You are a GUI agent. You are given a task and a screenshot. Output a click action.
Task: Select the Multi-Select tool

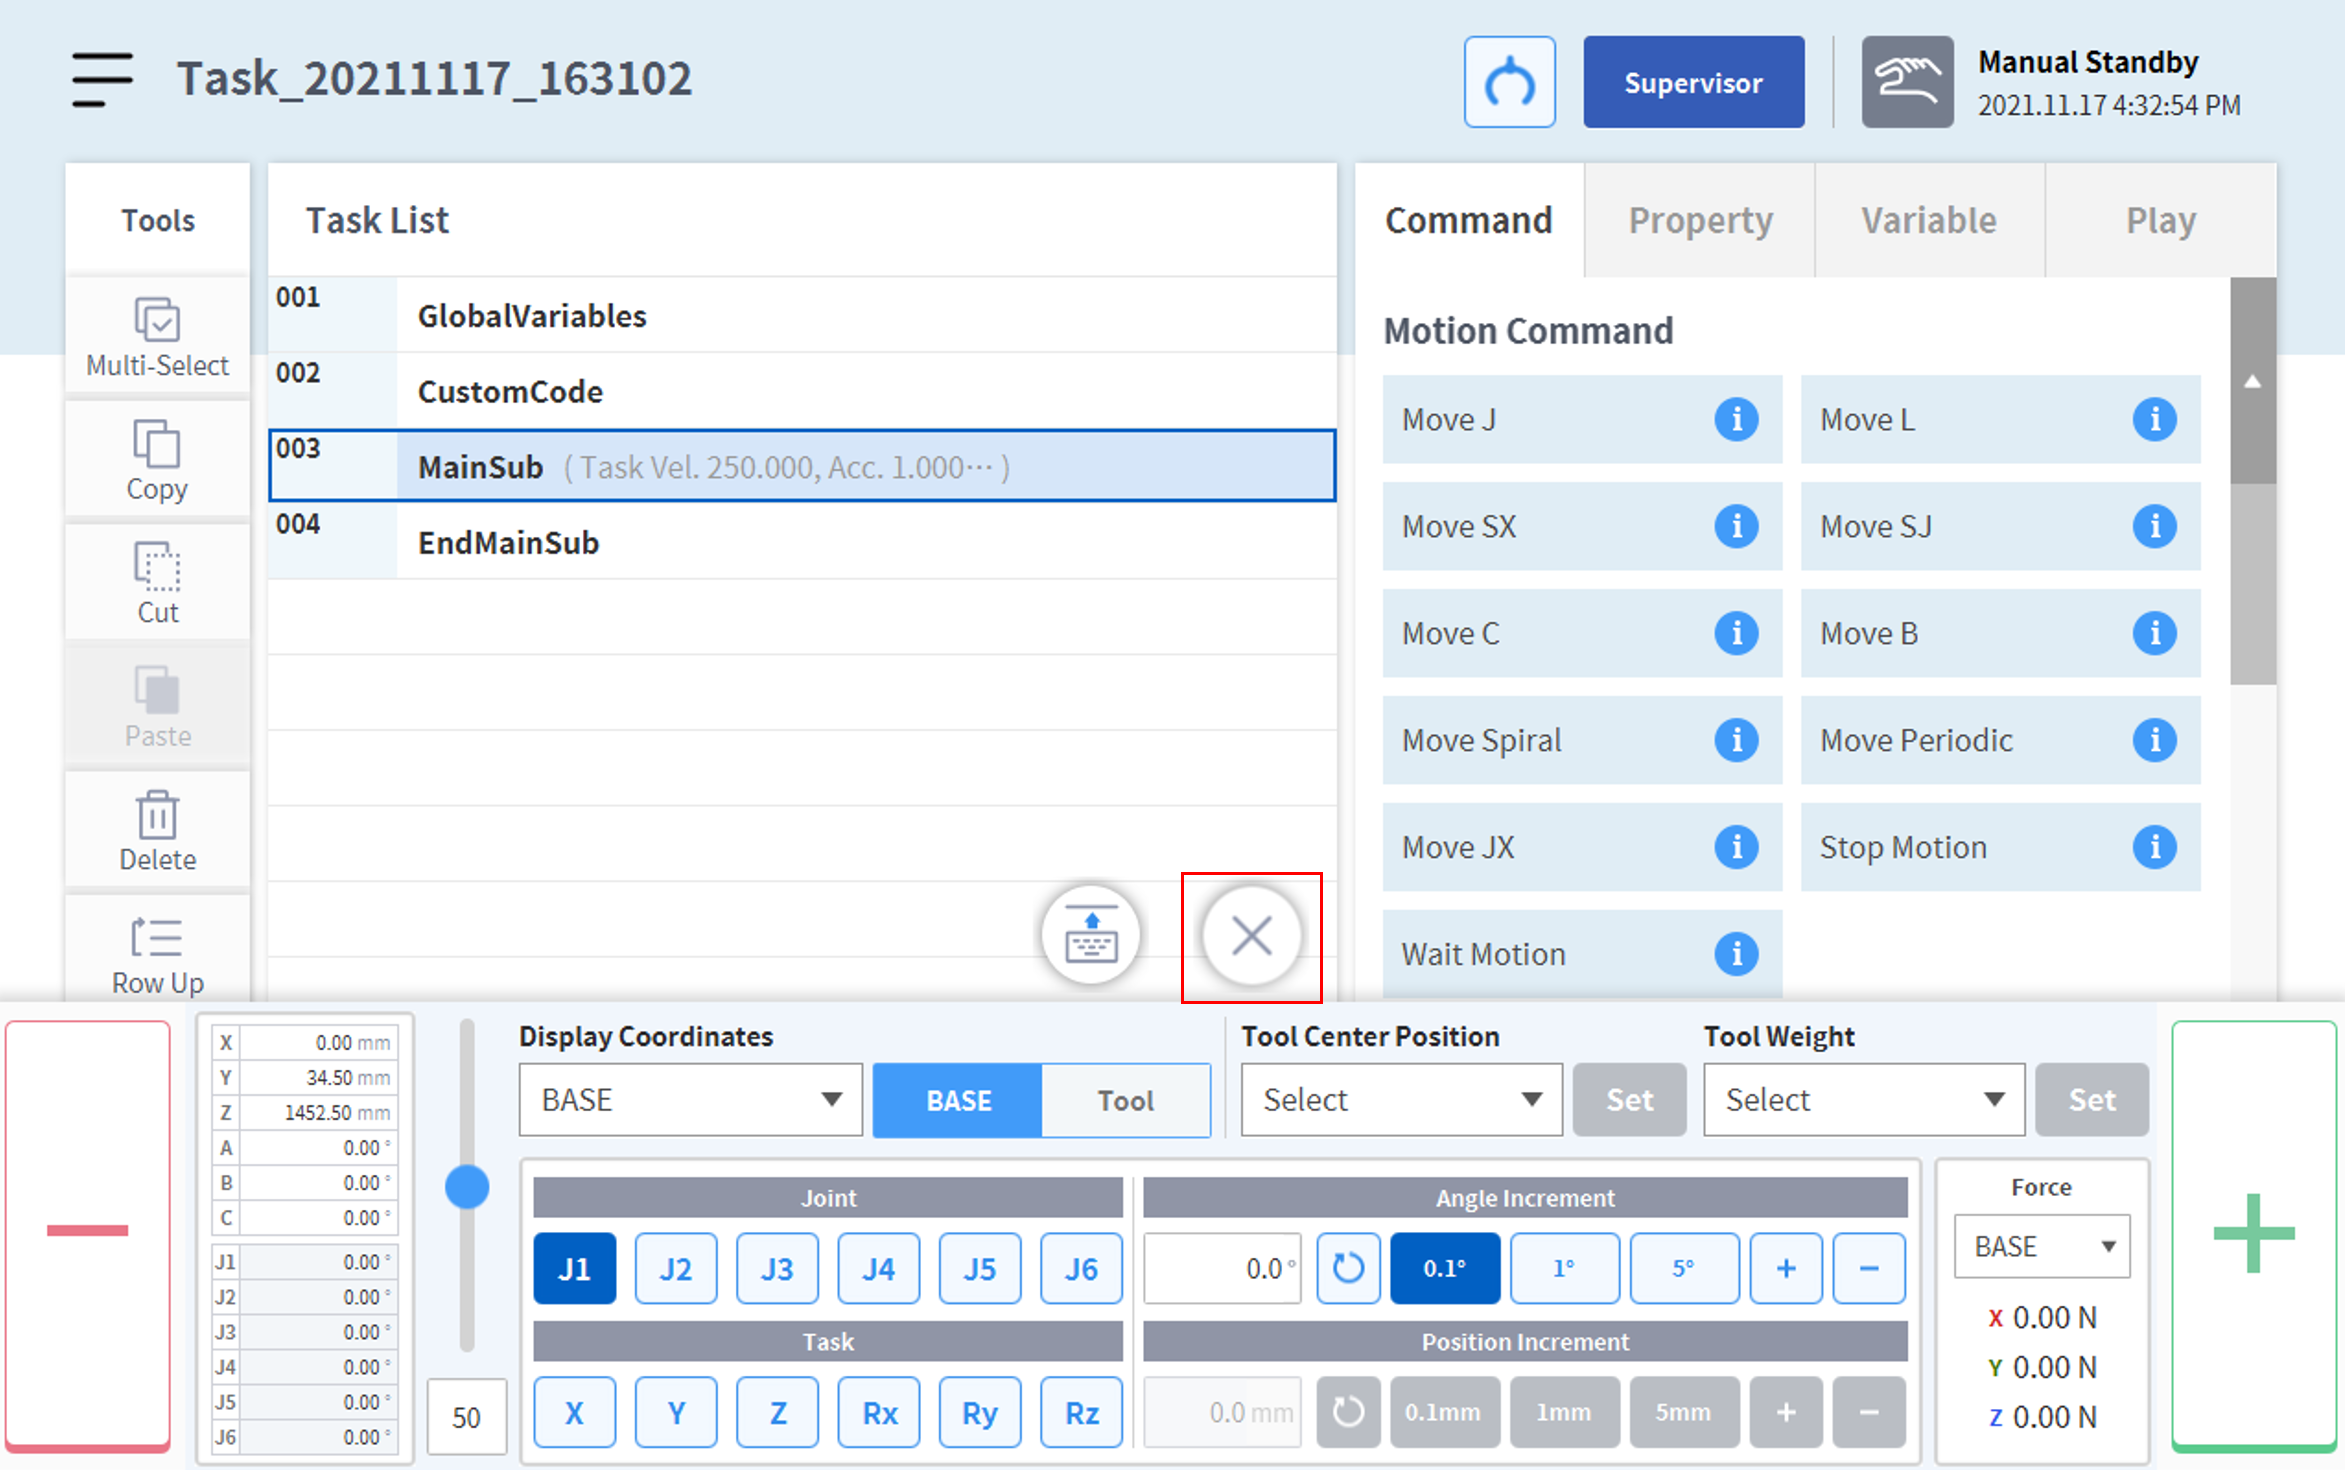pyautogui.click(x=157, y=337)
